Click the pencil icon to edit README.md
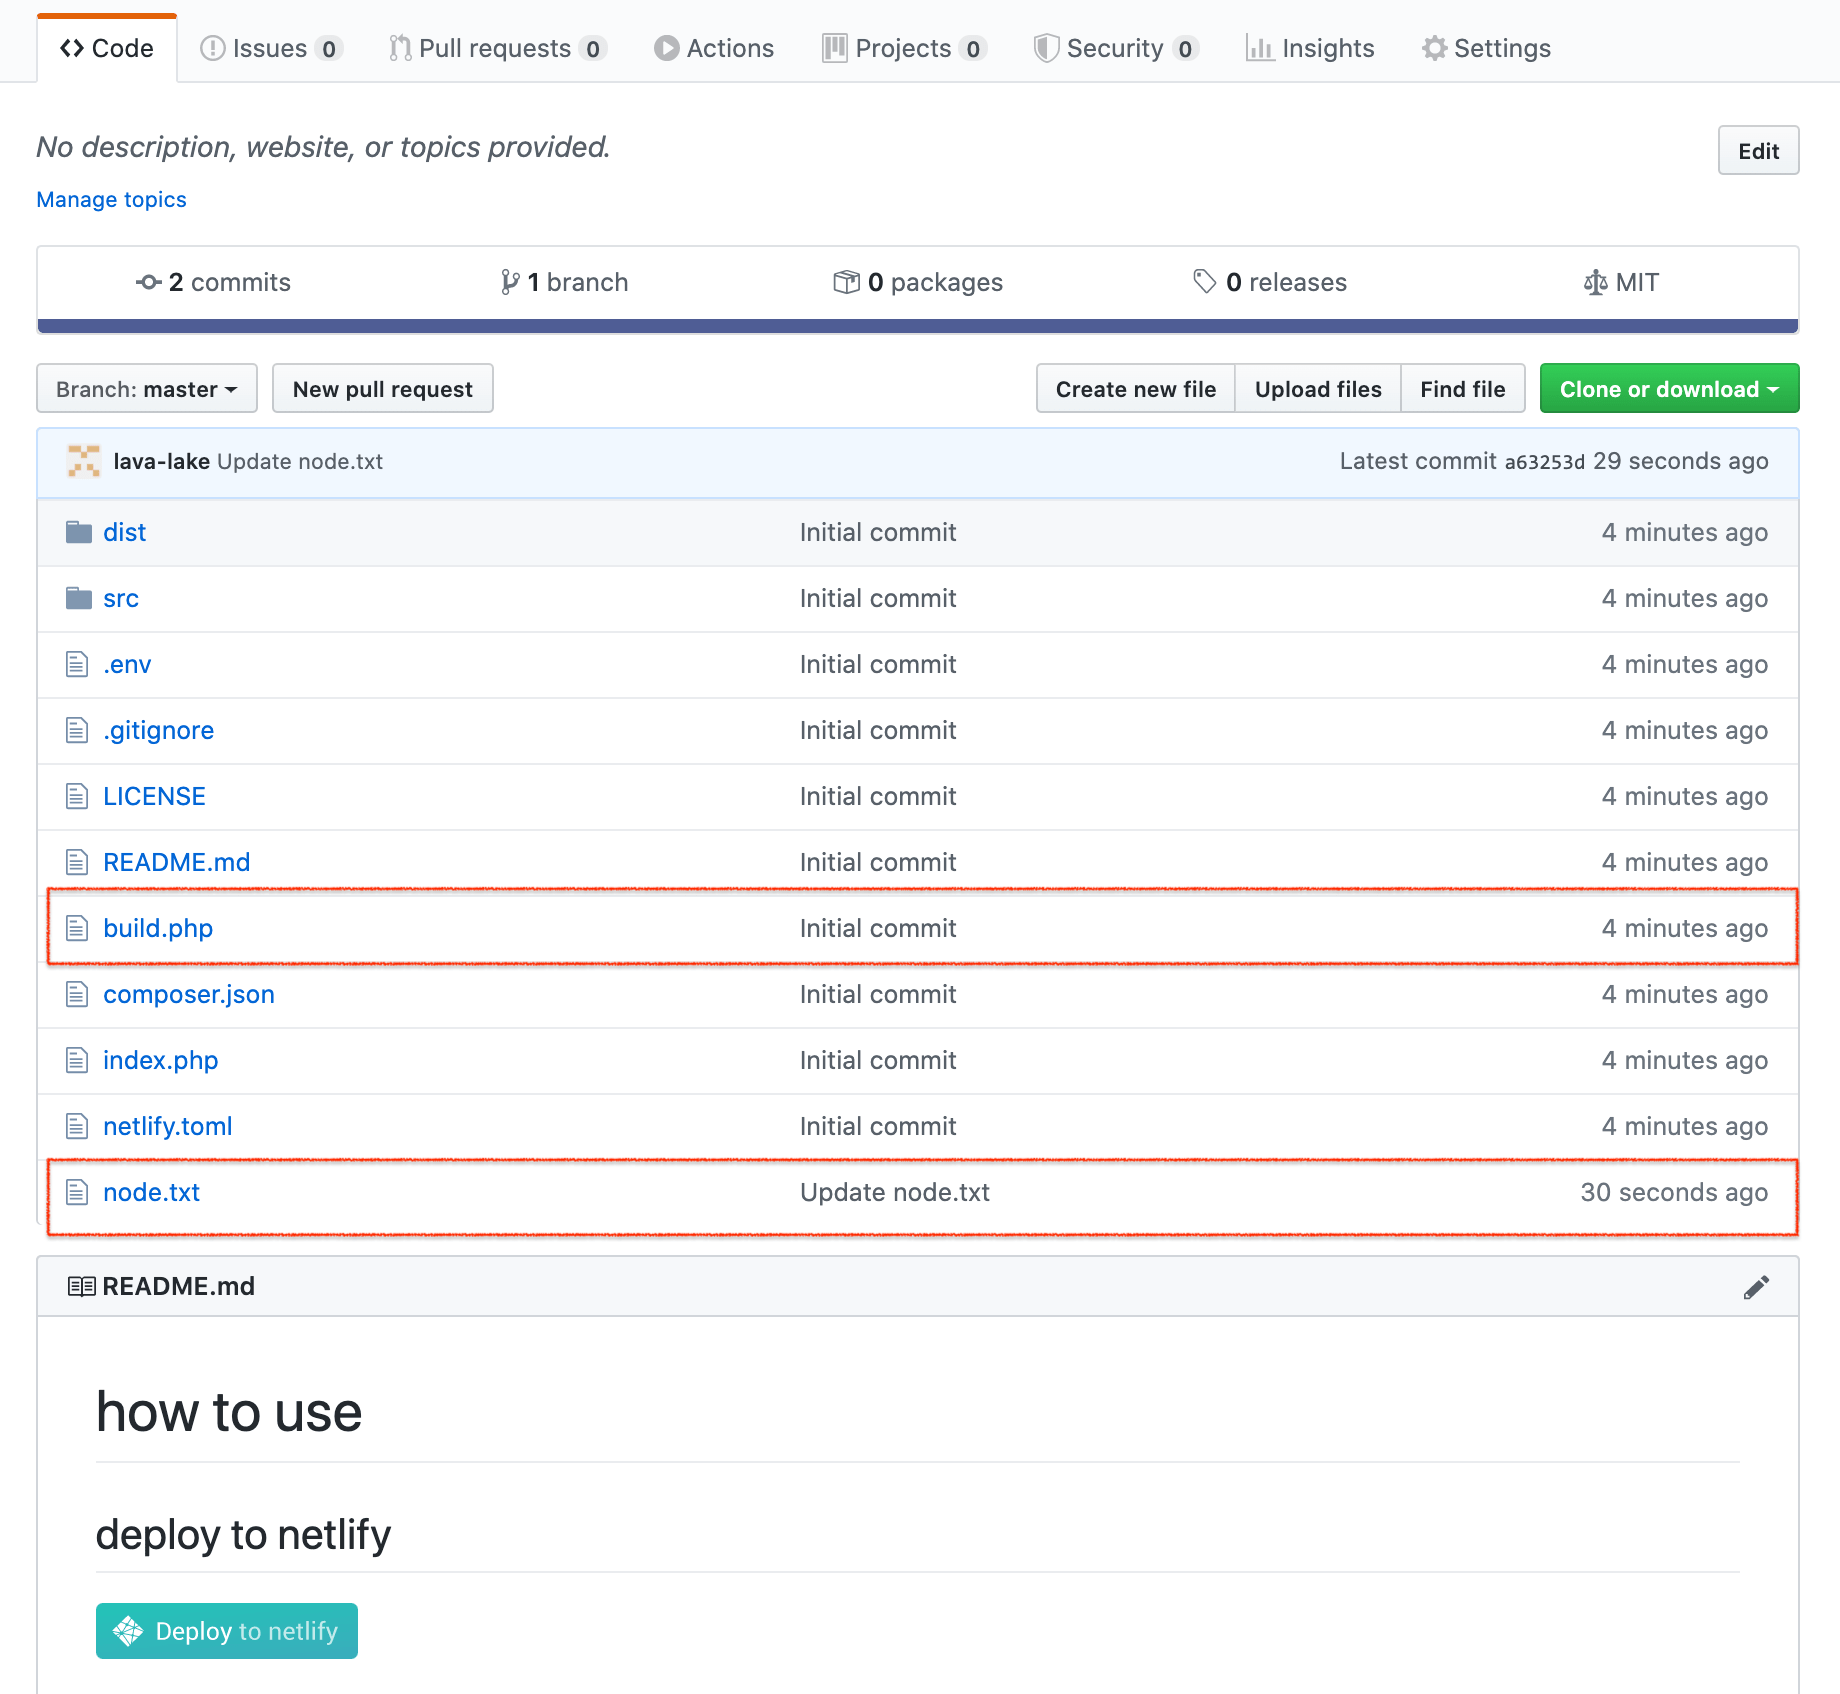The width and height of the screenshot is (1840, 1694). 1756,1287
